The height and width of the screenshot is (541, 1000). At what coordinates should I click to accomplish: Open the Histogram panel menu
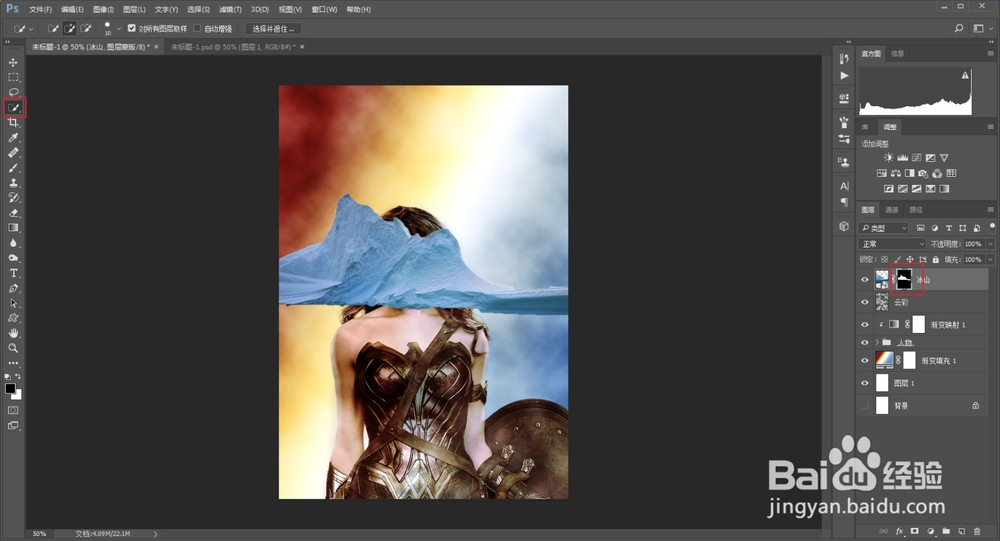(x=990, y=54)
